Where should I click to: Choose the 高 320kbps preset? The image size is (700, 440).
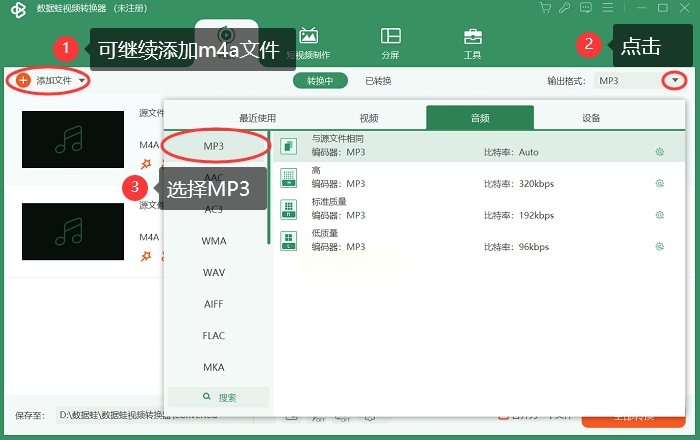tap(479, 178)
